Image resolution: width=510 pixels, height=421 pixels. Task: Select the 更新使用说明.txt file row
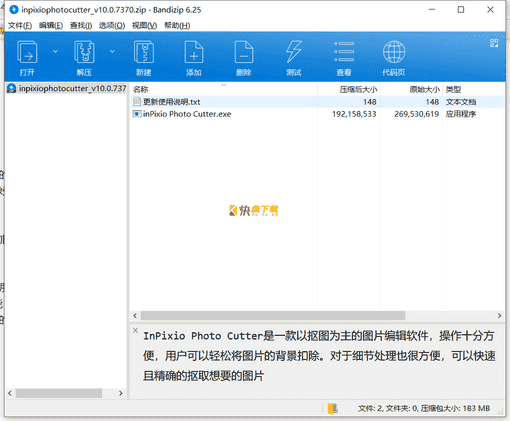pos(317,102)
